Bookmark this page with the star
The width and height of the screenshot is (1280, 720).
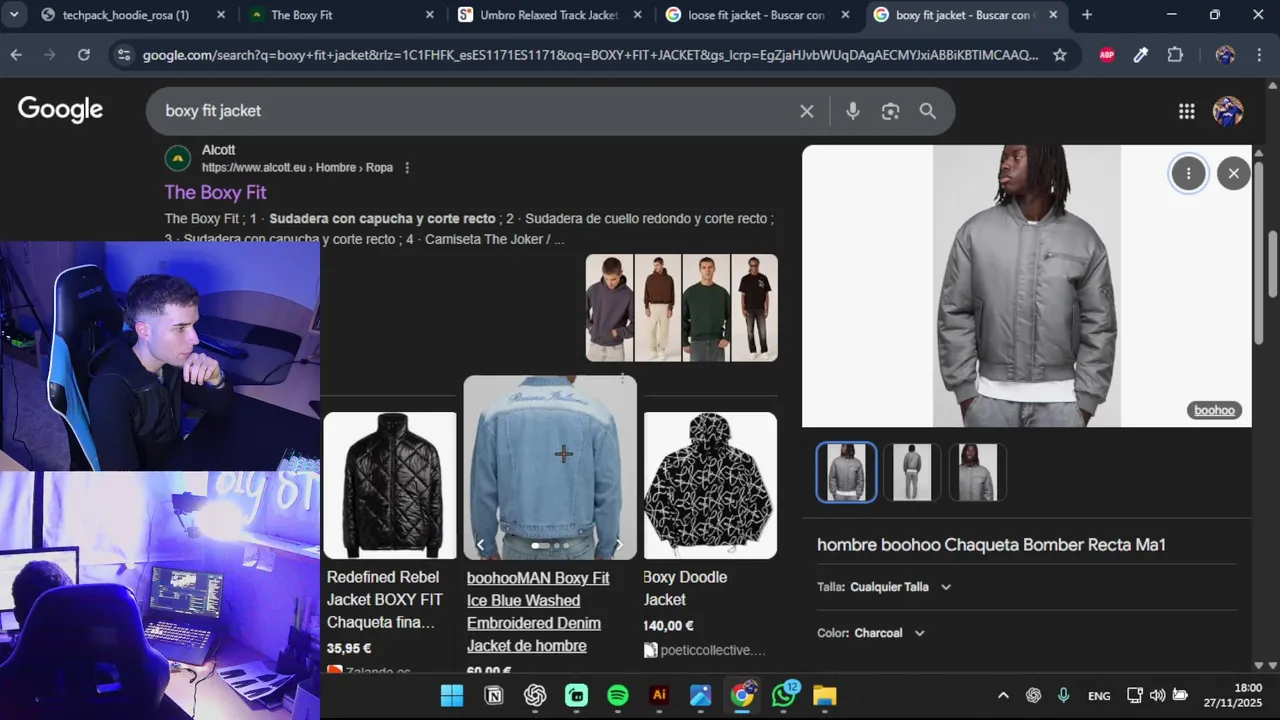[x=1059, y=55]
